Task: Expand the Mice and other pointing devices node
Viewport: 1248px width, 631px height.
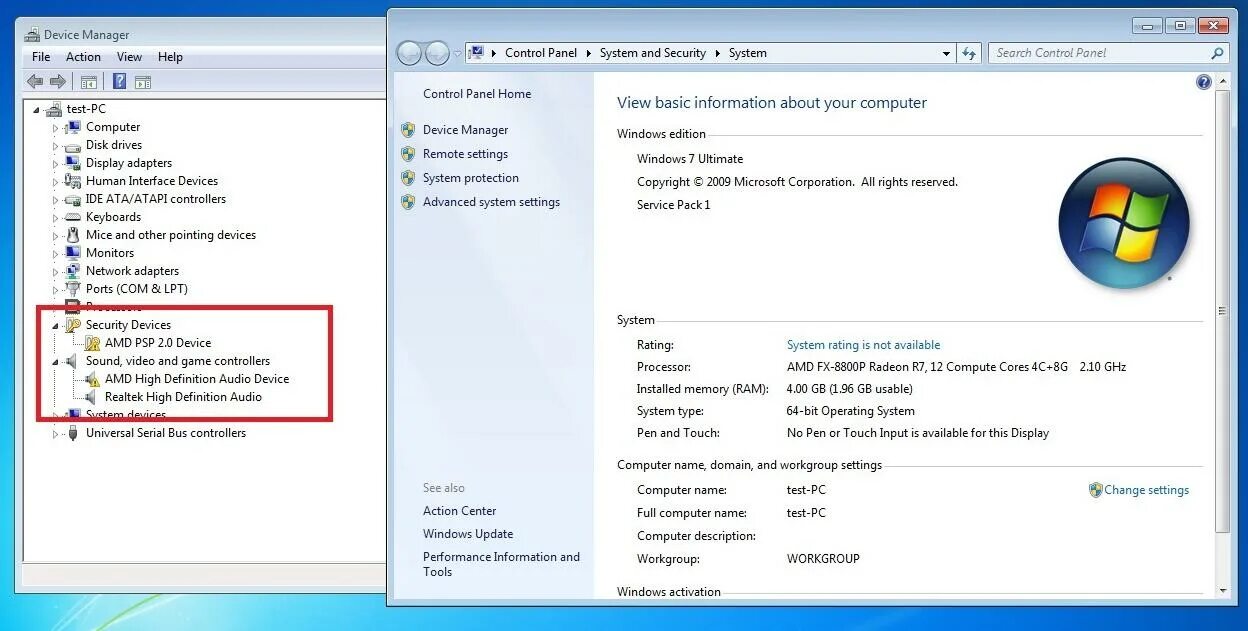Action: point(56,236)
